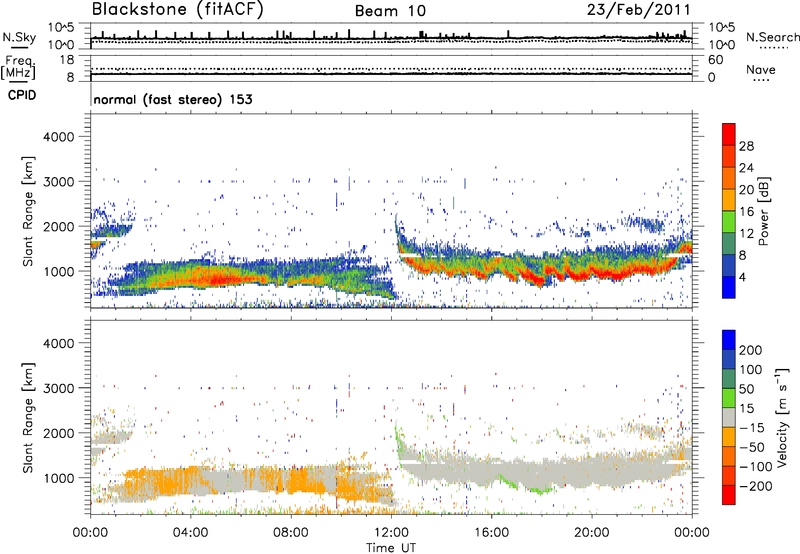Click the '4' value on the Power scale

pyautogui.click(x=743, y=278)
